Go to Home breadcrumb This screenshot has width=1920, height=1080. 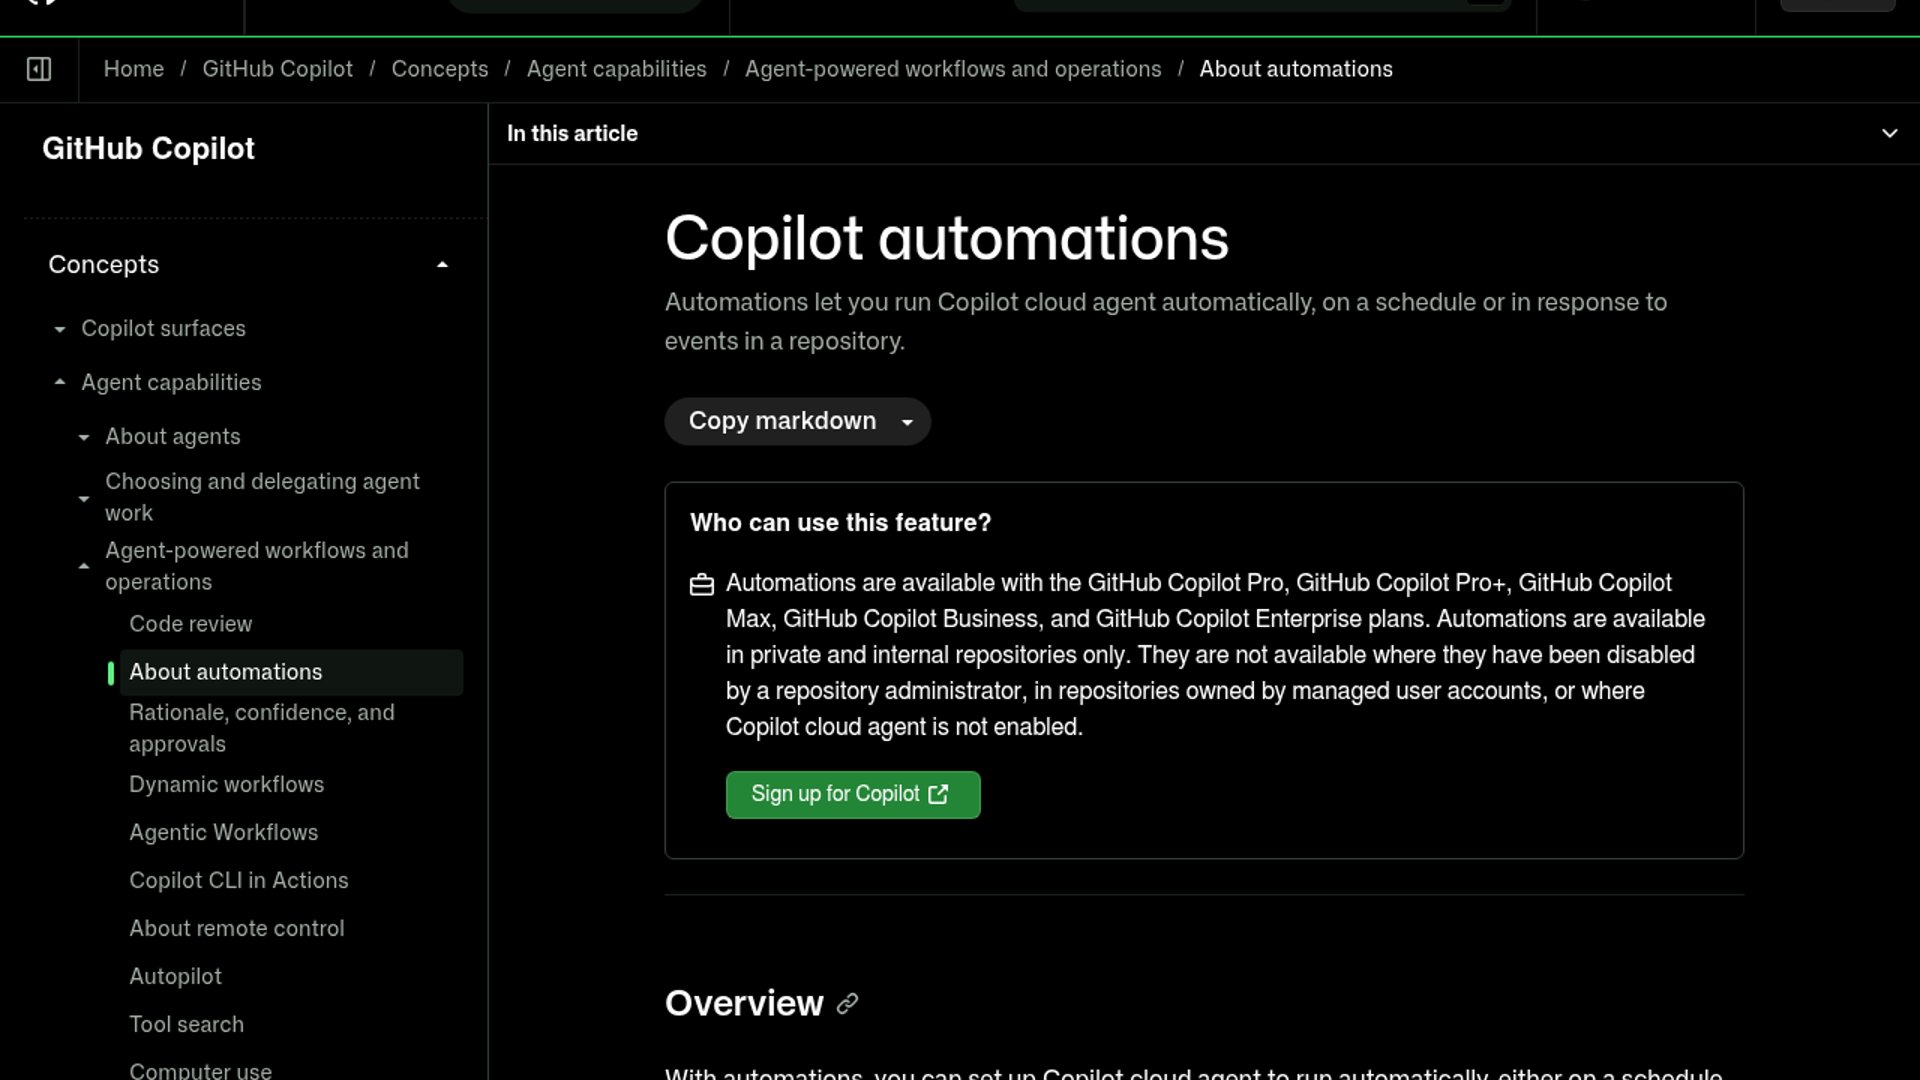tap(134, 69)
